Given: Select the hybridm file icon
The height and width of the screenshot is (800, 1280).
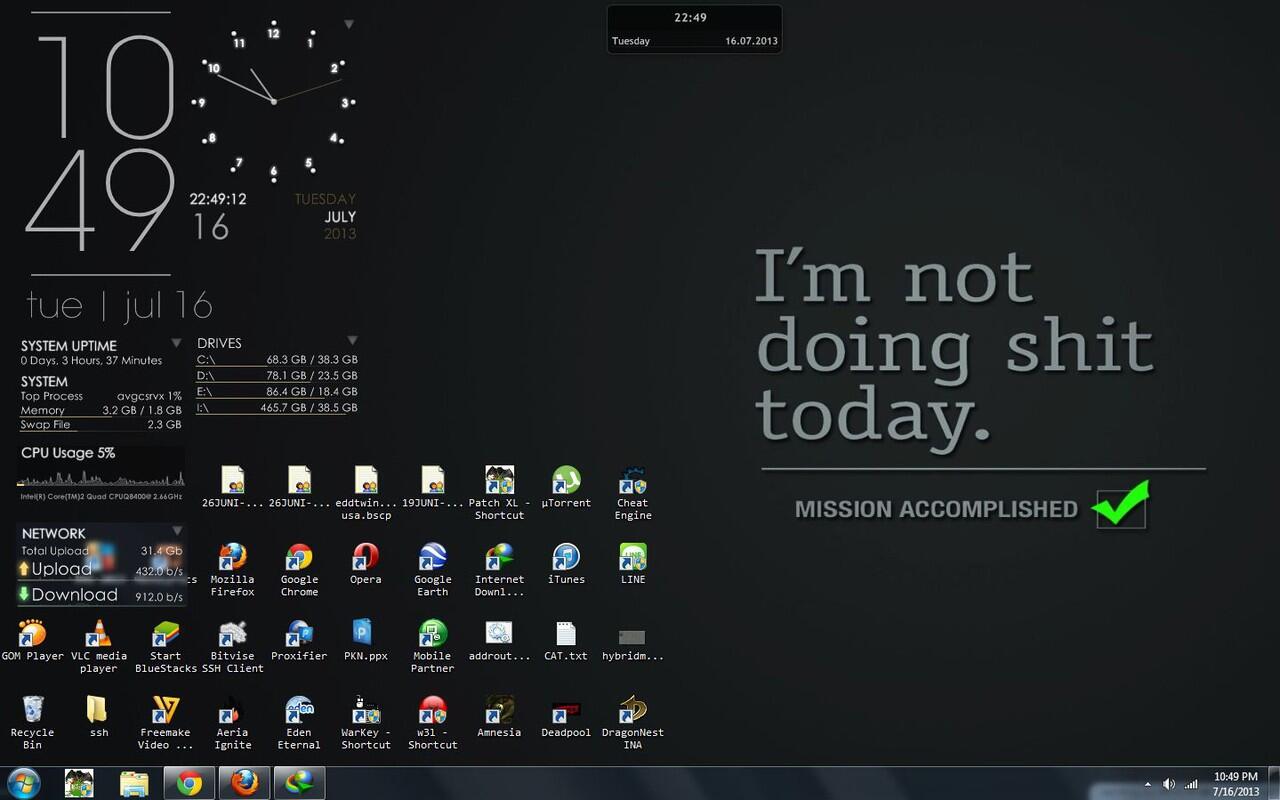Looking at the screenshot, I should (633, 641).
